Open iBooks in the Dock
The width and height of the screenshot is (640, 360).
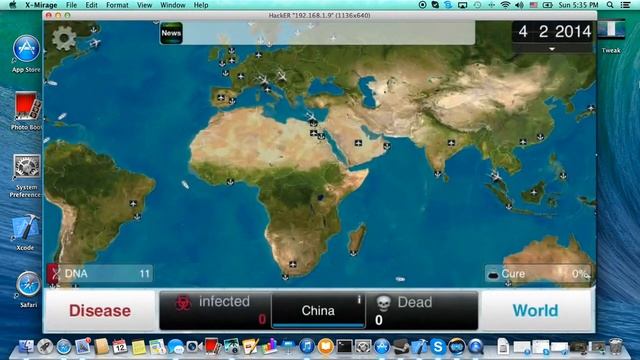coord(325,347)
